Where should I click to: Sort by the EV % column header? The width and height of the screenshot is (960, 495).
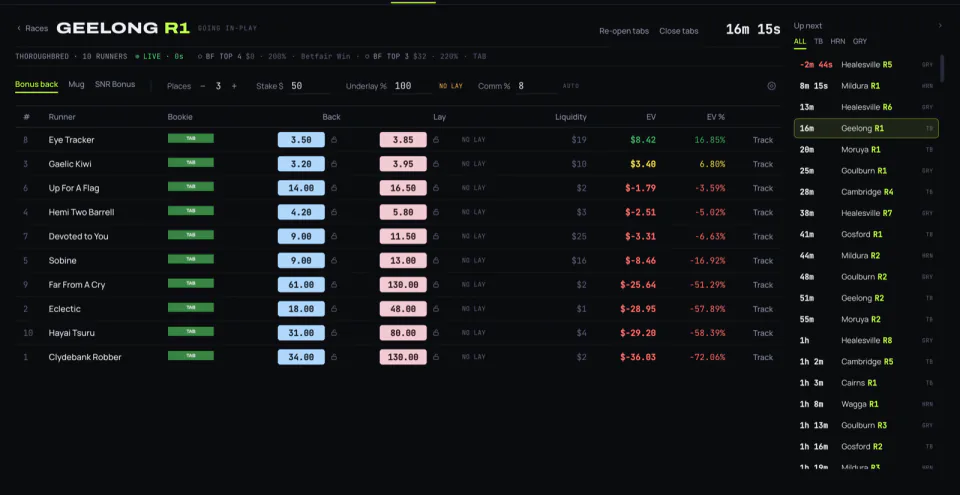click(x=716, y=116)
